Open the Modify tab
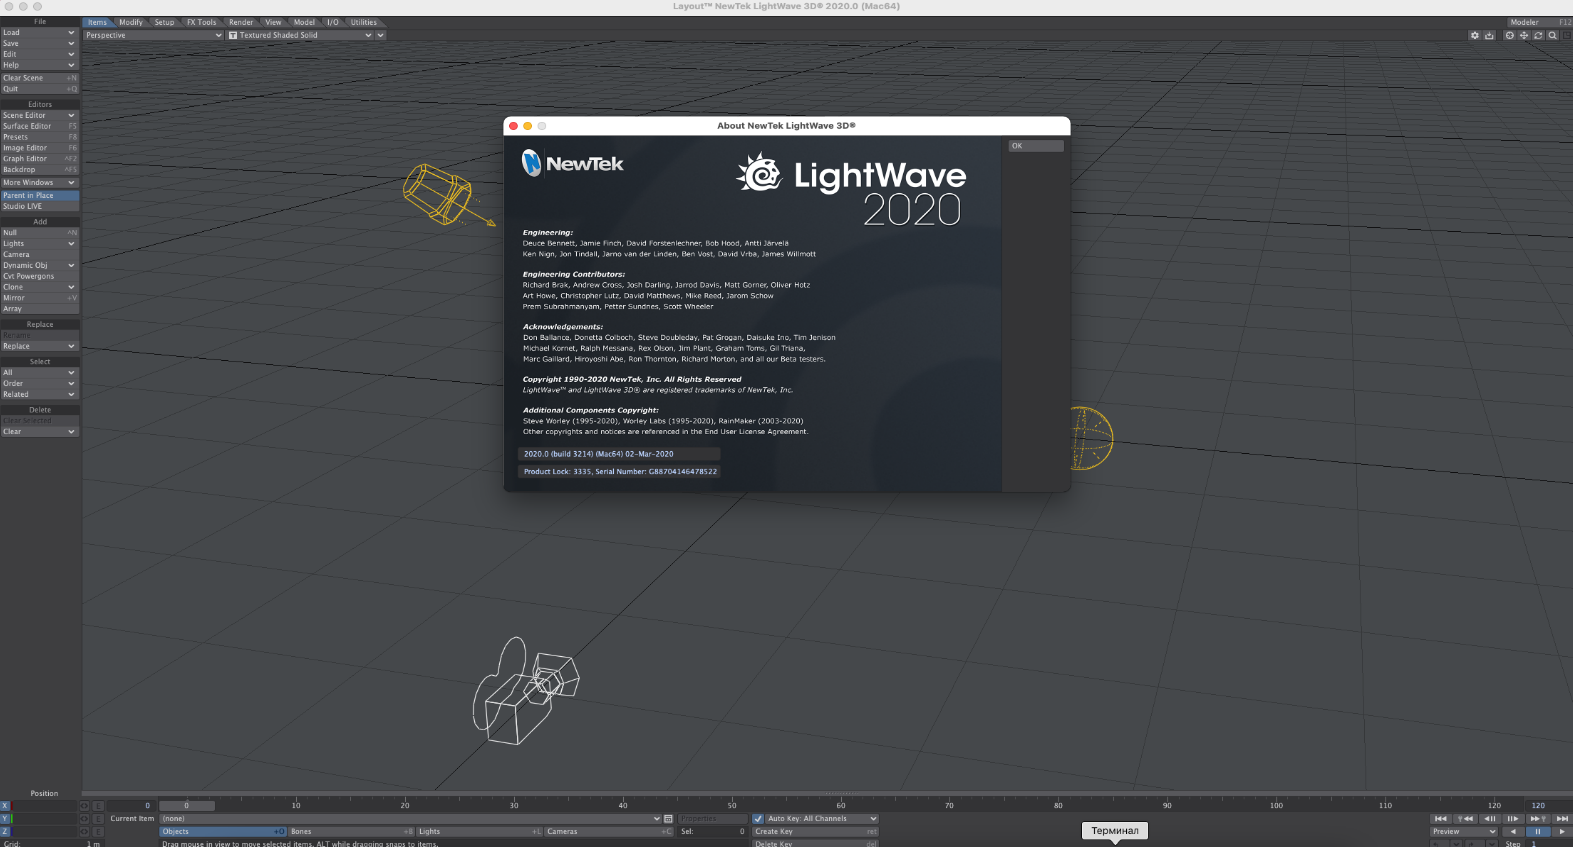1573x847 pixels. click(131, 22)
